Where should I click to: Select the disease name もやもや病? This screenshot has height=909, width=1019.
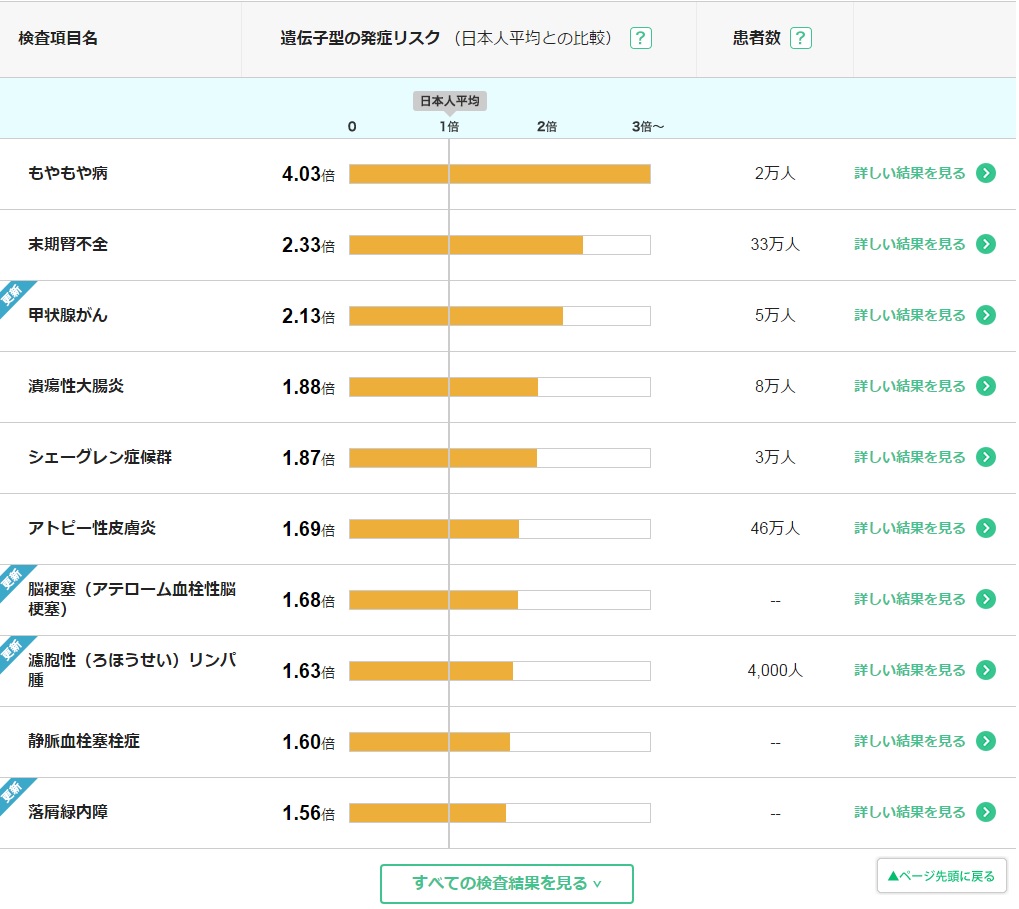(x=68, y=173)
